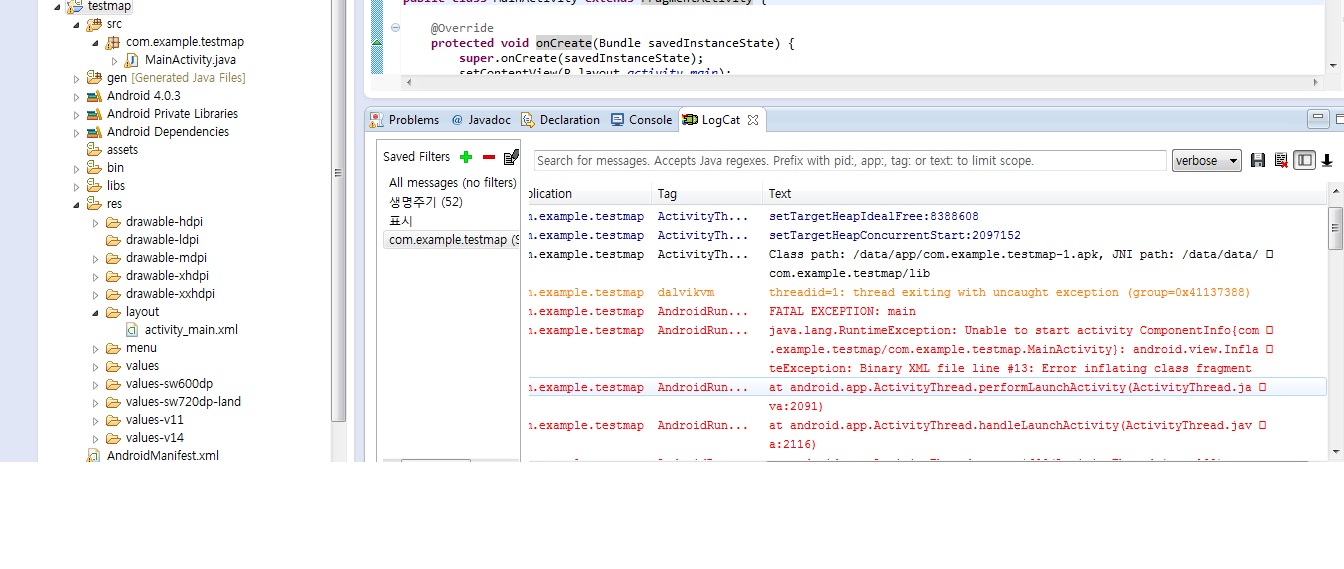Expand Android Dependencies node
The image size is (1344, 569).
coord(76,132)
